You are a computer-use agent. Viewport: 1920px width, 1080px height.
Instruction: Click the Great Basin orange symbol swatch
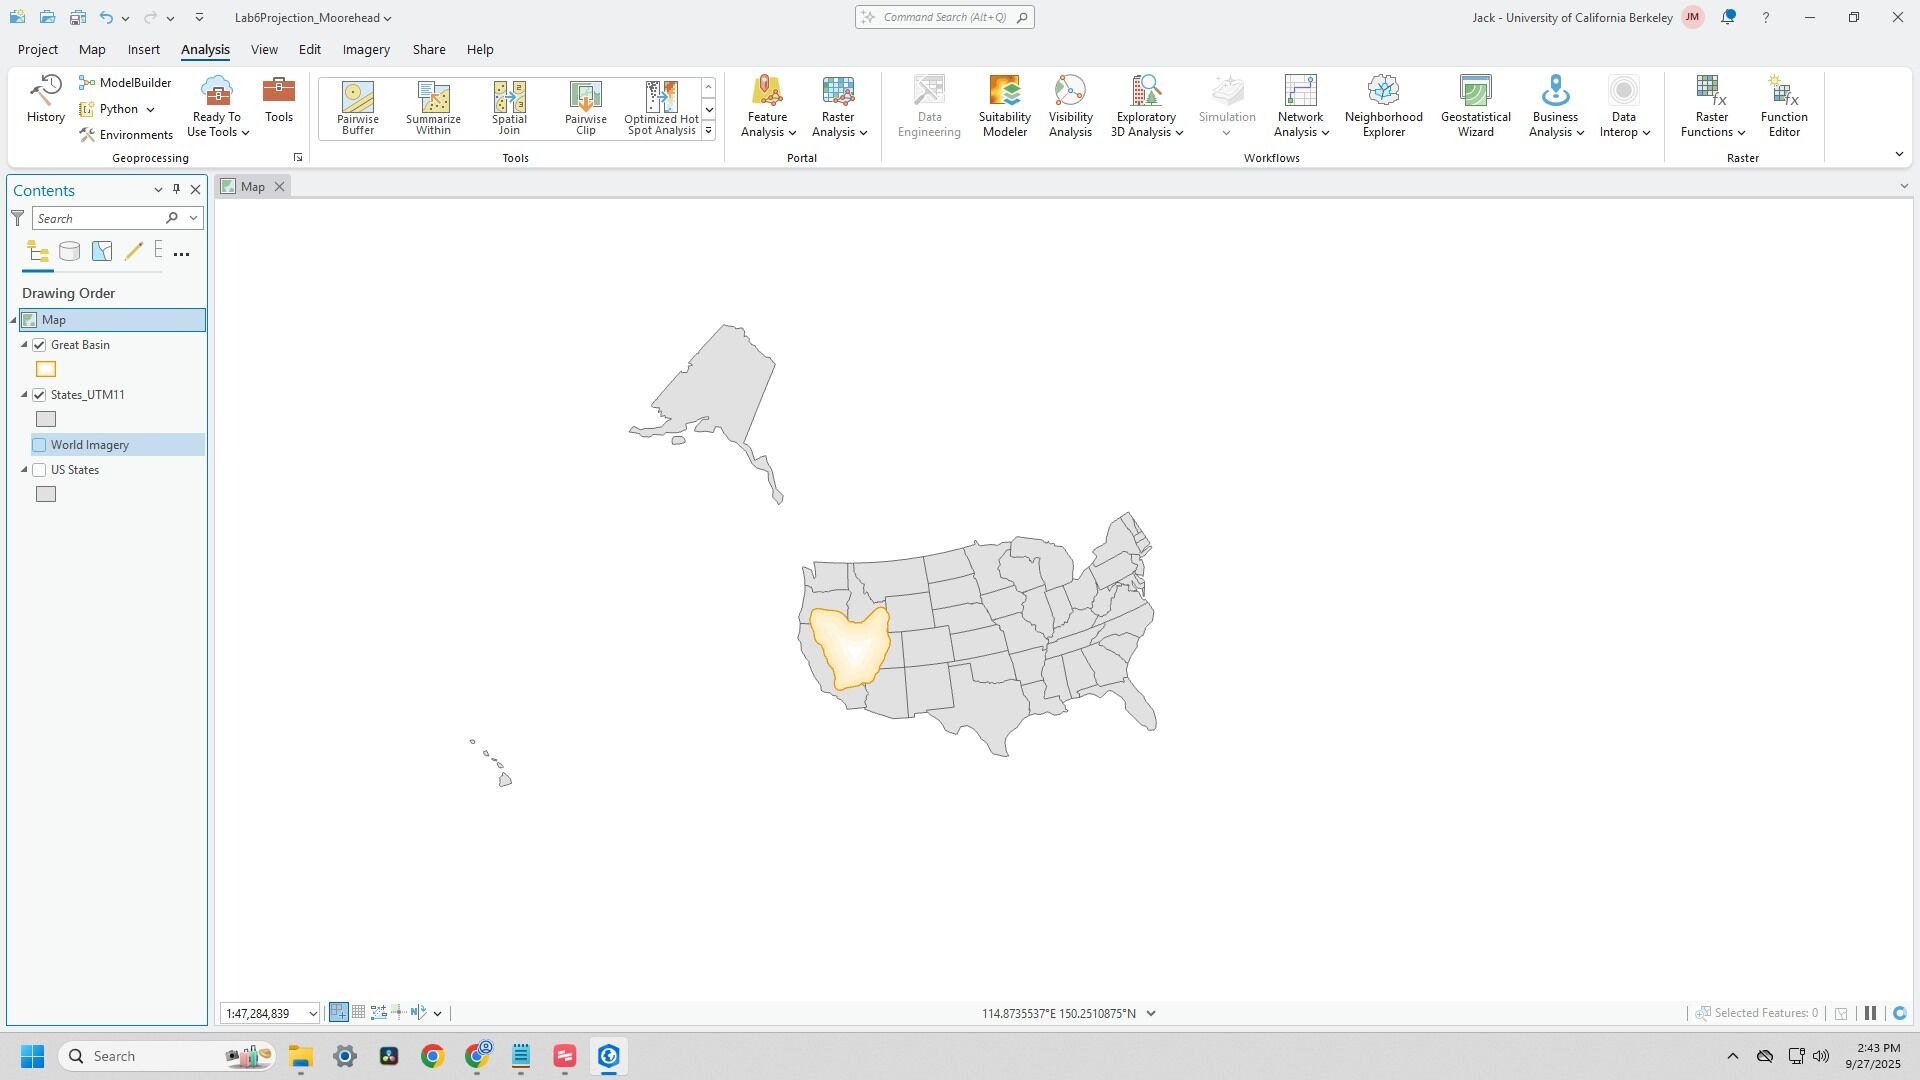pos(46,370)
